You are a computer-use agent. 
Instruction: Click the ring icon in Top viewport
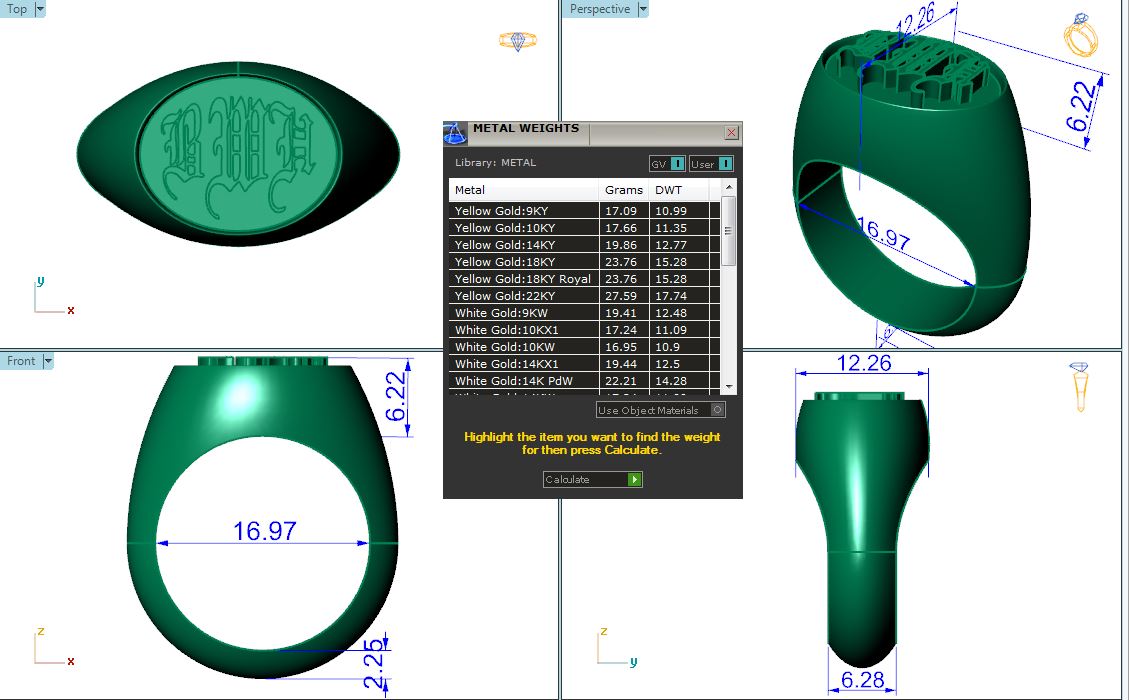(x=518, y=41)
